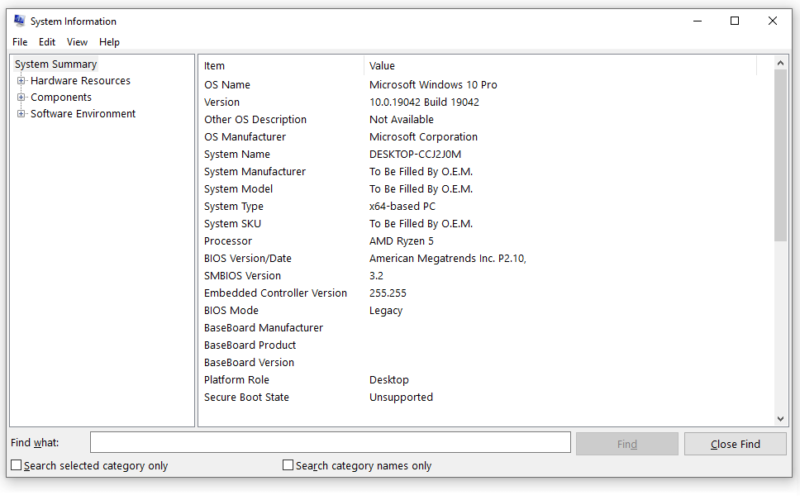Click the Item column header

click(281, 66)
